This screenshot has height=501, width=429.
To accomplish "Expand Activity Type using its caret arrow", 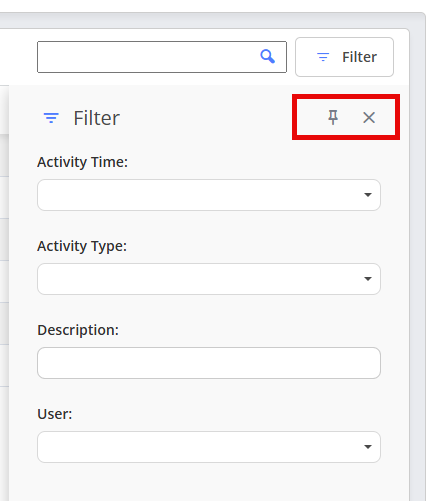I will pyautogui.click(x=368, y=279).
